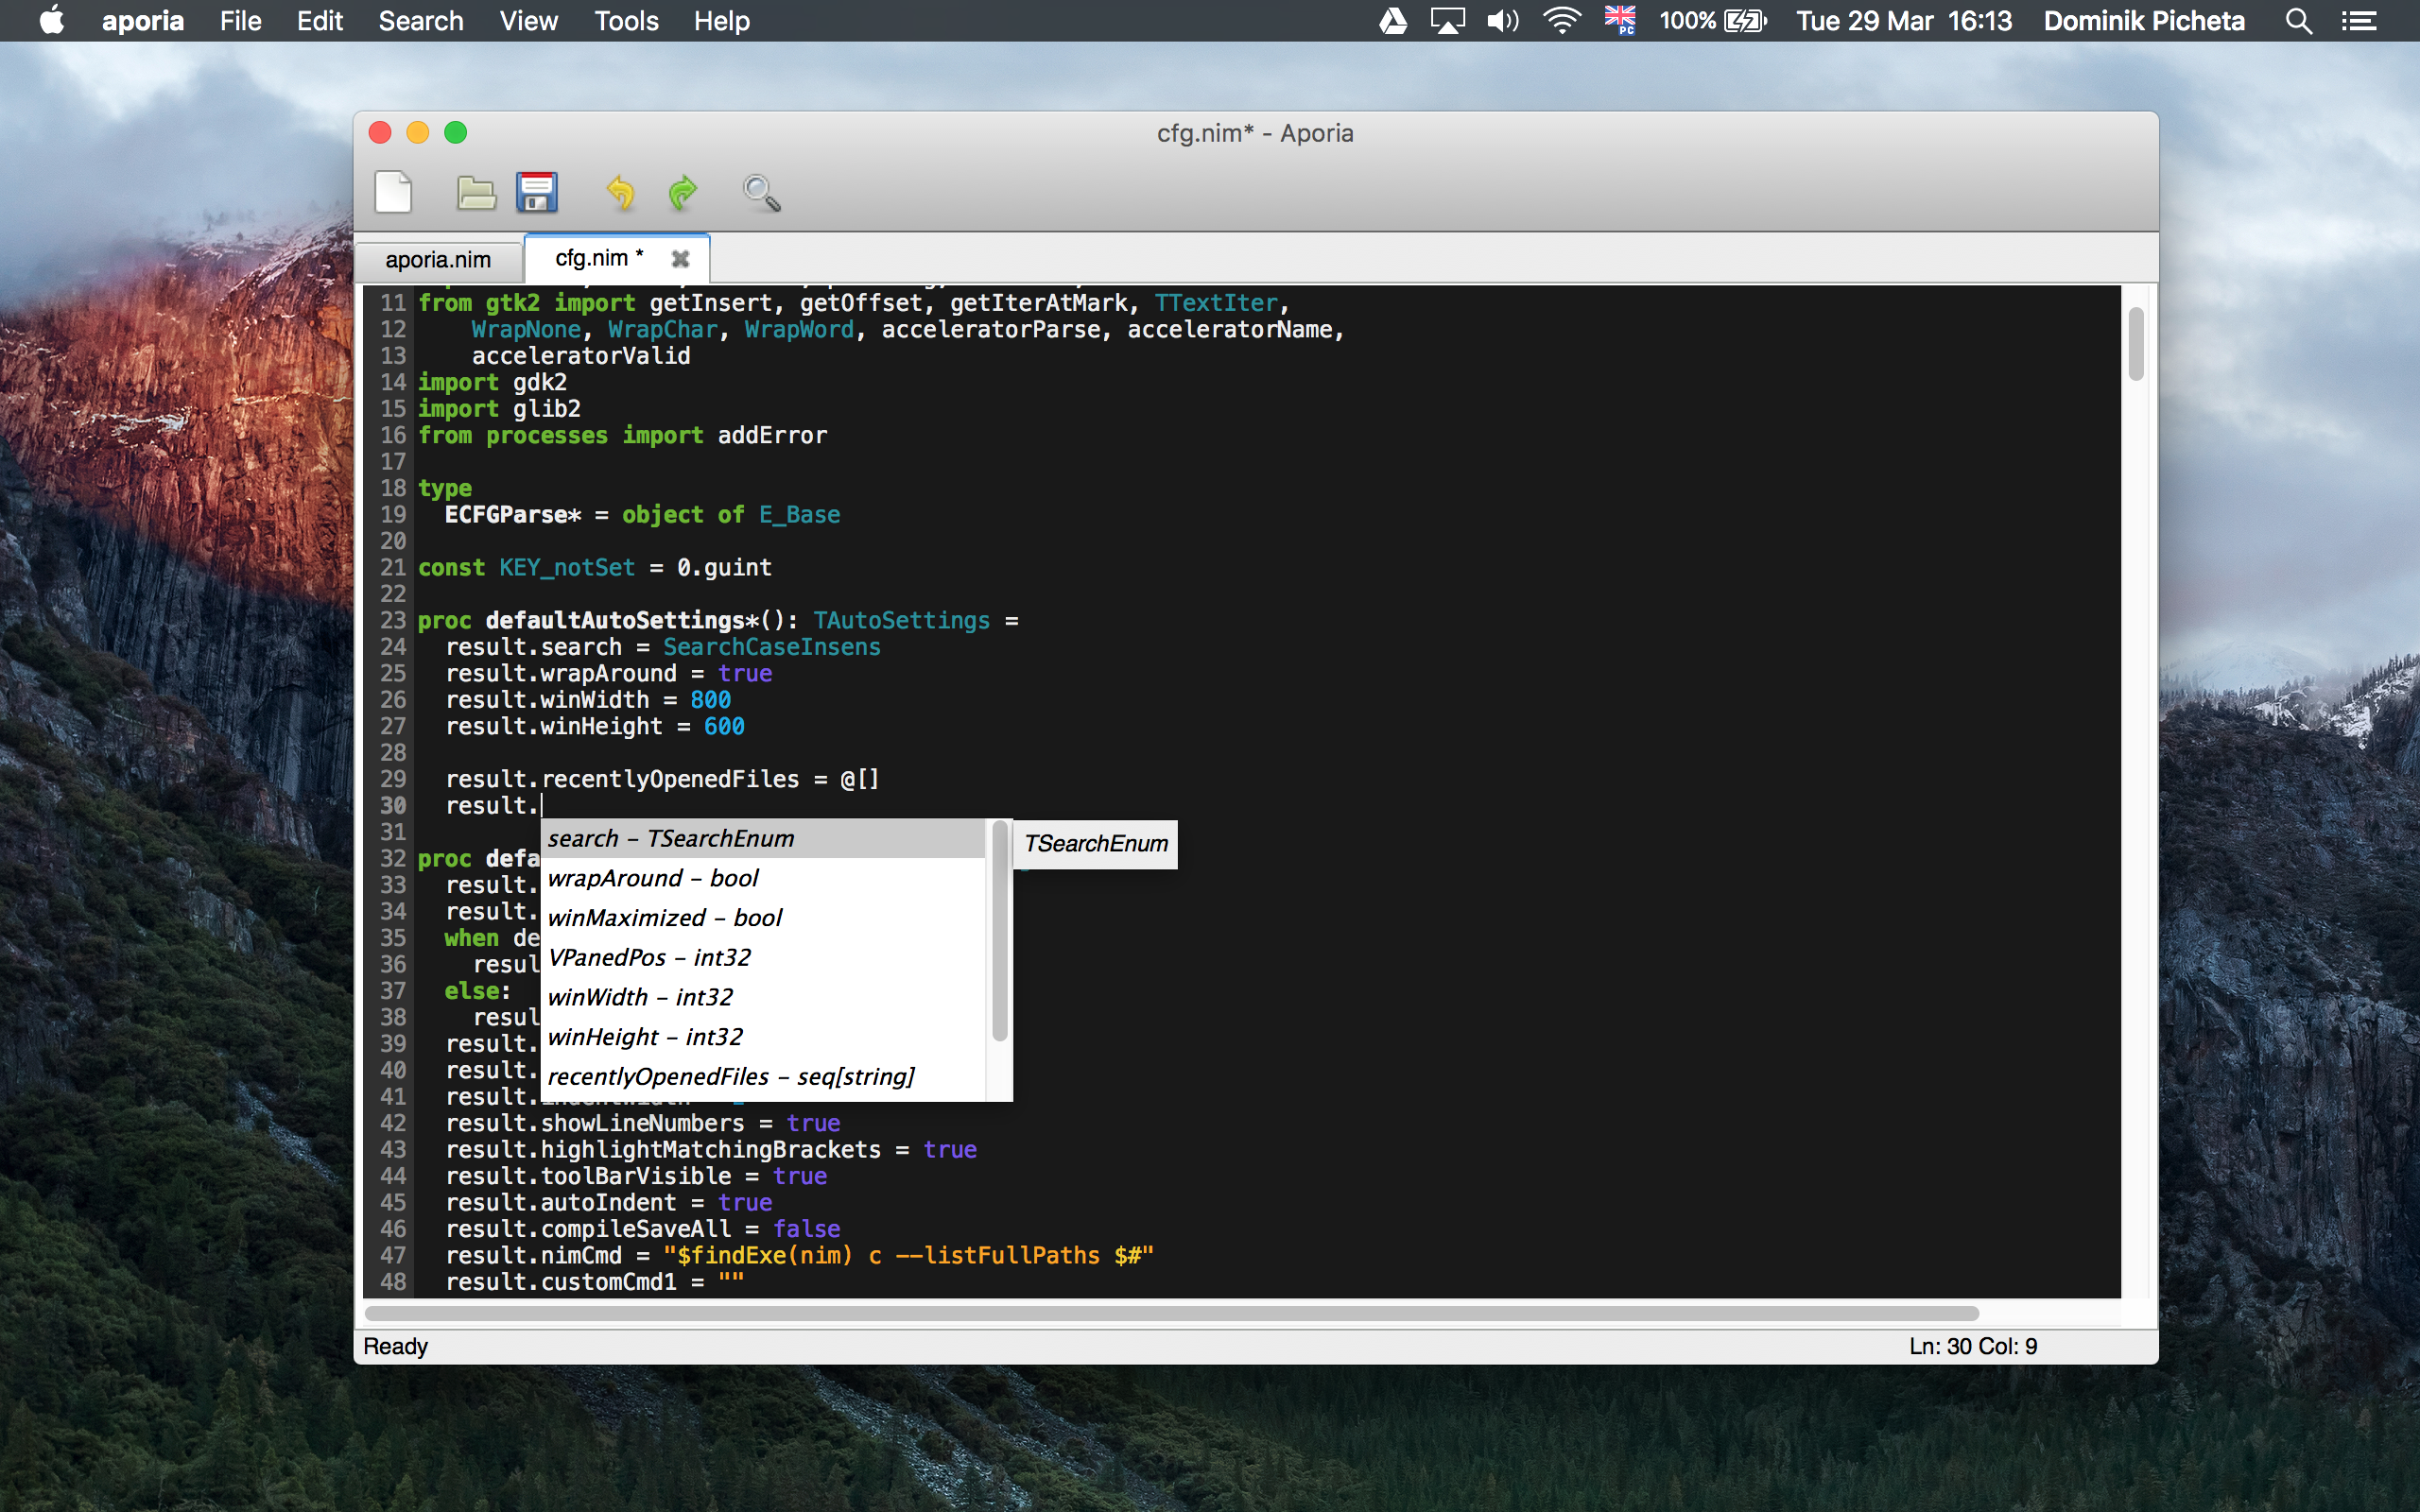Click the horizontal scrollbar below editor

tap(1170, 1313)
